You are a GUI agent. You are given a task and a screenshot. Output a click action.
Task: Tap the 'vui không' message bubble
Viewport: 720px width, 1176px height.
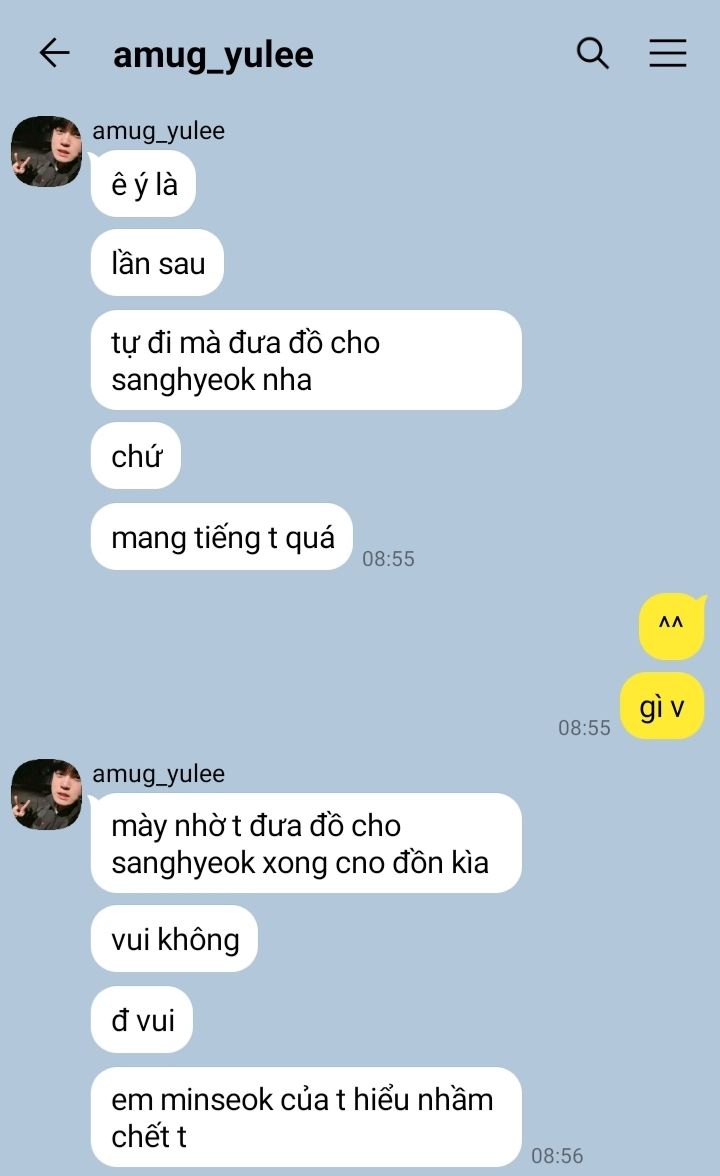pos(174,939)
